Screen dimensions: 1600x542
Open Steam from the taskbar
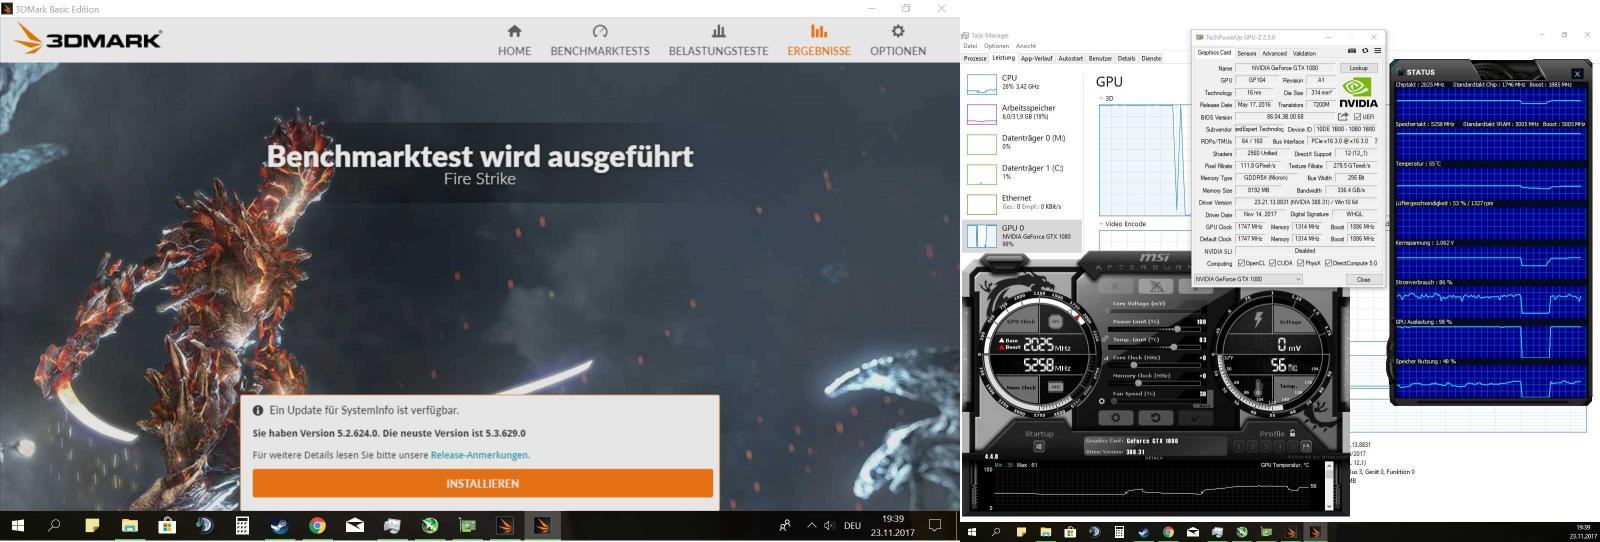pyautogui.click(x=279, y=525)
